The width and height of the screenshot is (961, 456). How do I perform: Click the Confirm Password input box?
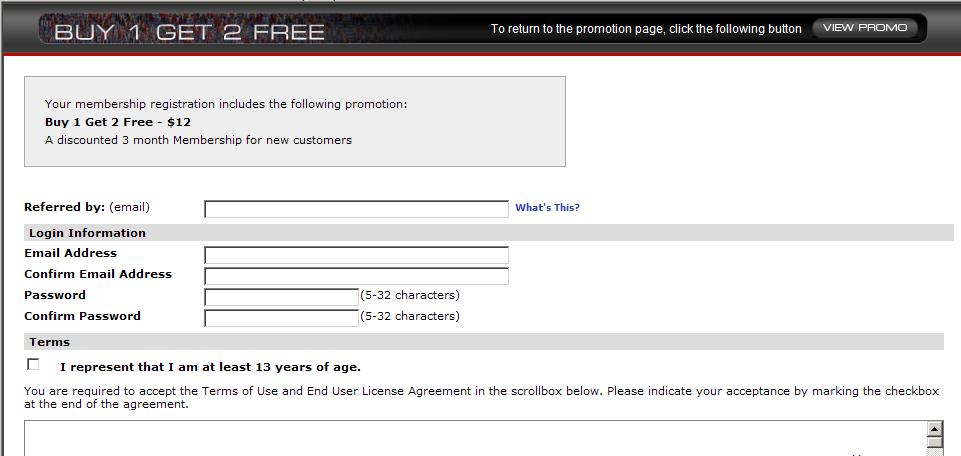tap(281, 318)
